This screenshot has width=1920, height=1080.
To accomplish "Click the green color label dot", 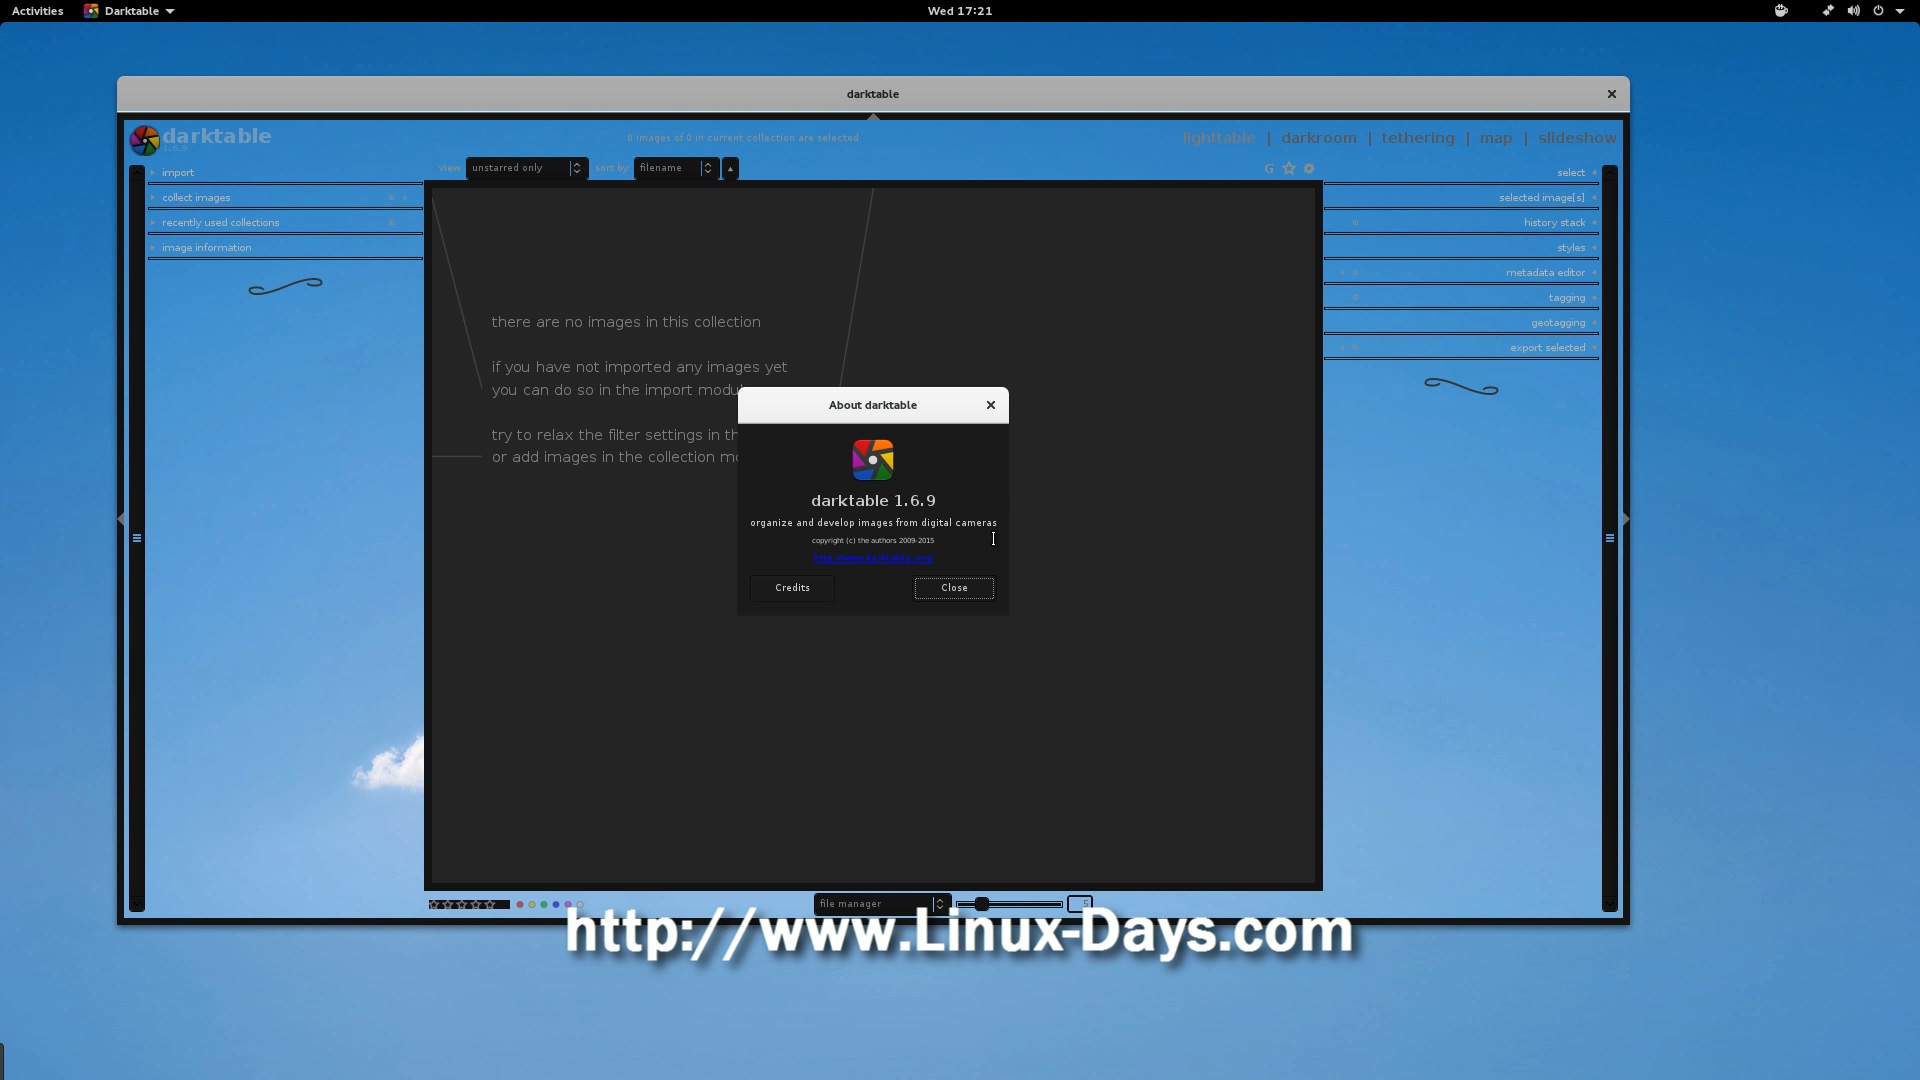I will pos(544,905).
